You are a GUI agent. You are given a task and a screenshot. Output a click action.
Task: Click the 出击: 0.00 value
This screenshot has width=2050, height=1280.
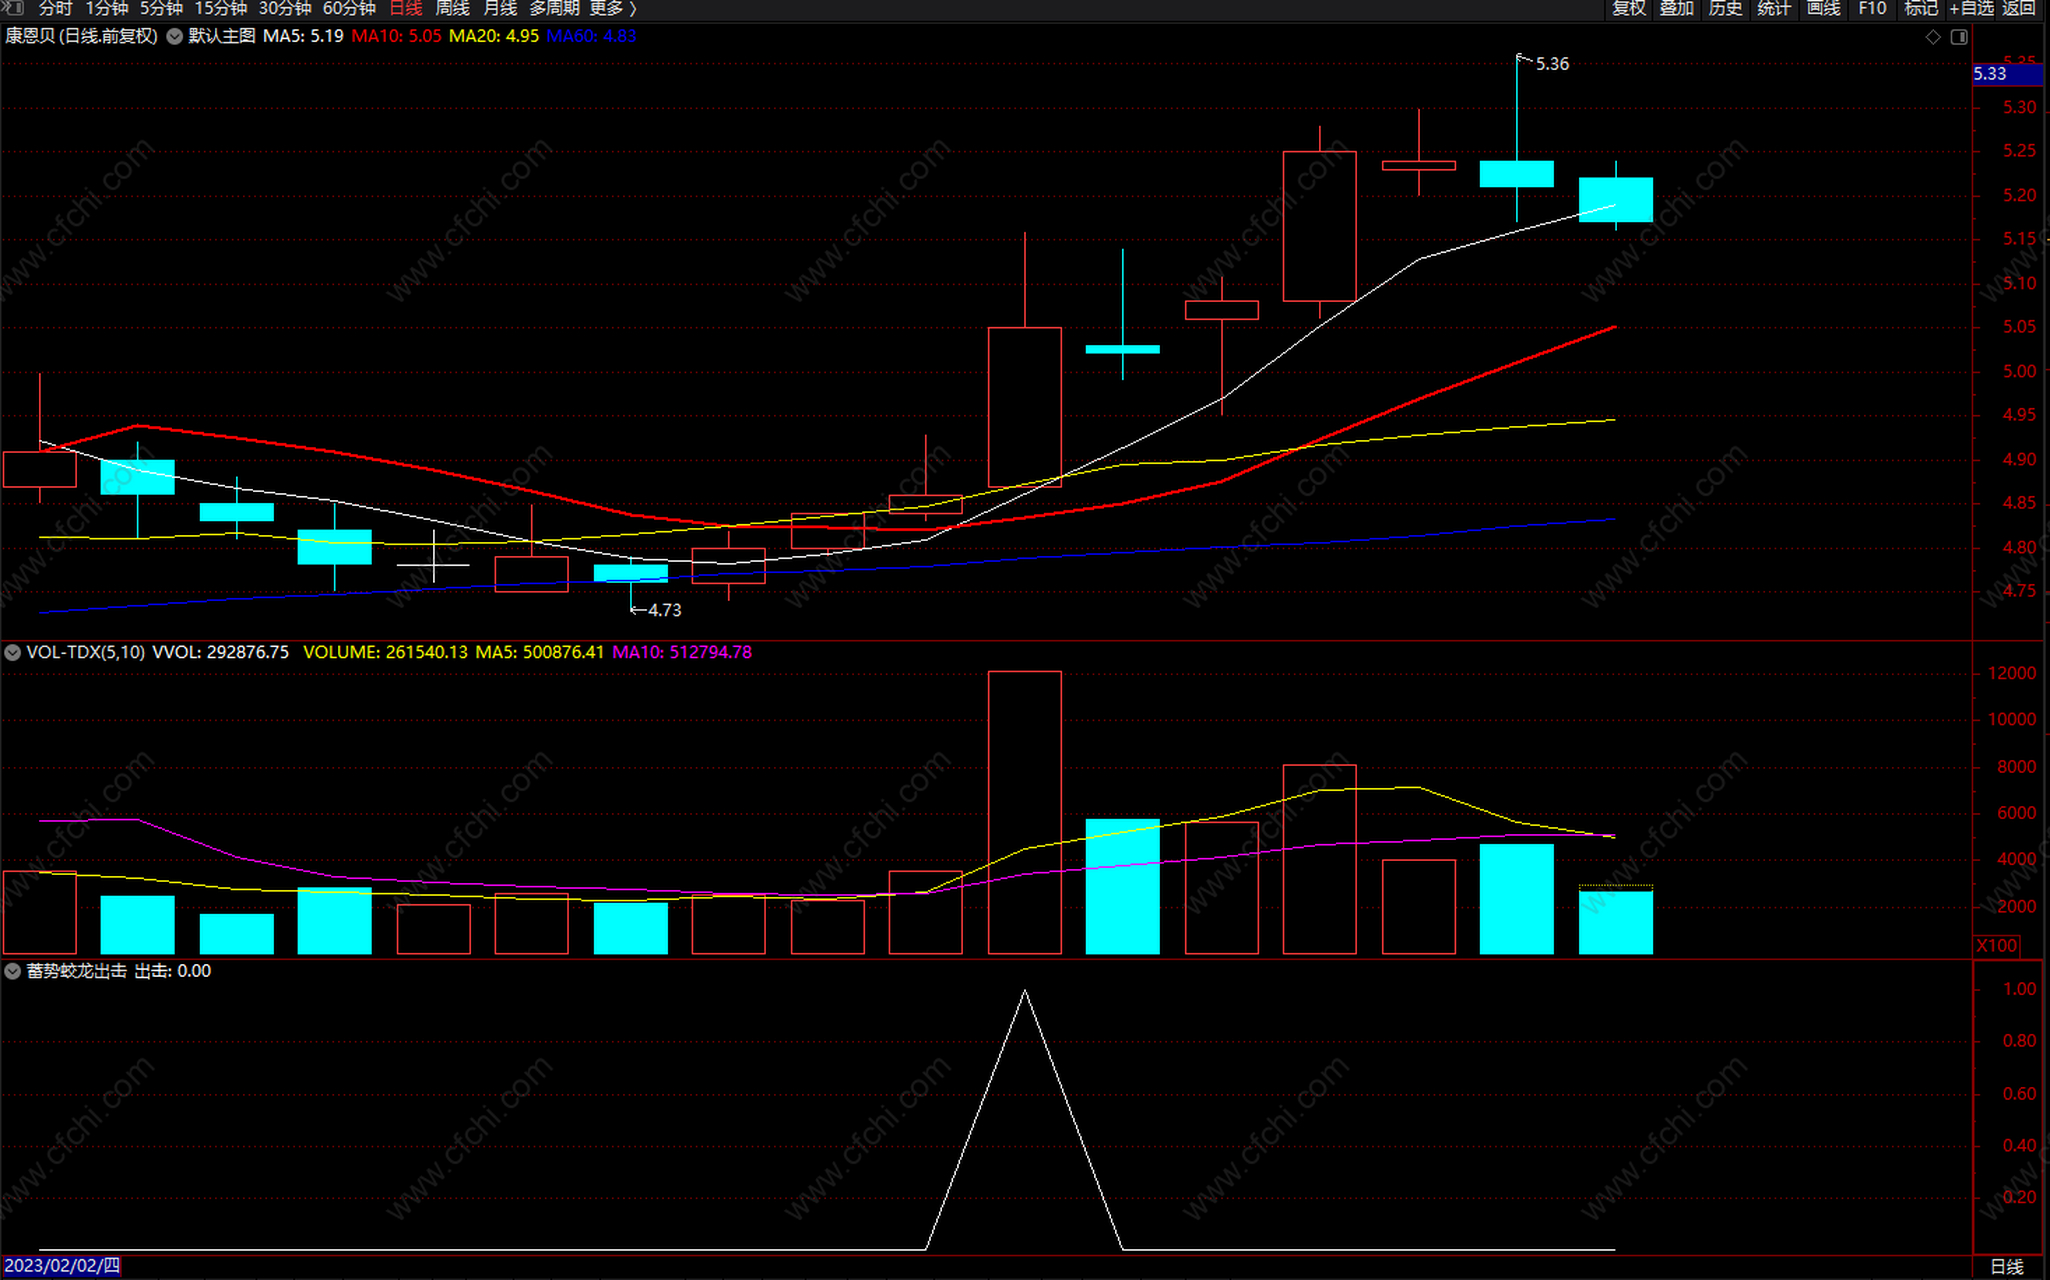(172, 971)
